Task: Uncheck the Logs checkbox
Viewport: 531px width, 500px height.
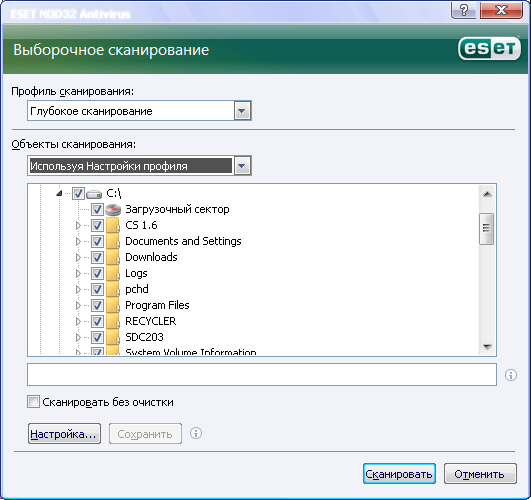Action: click(97, 273)
